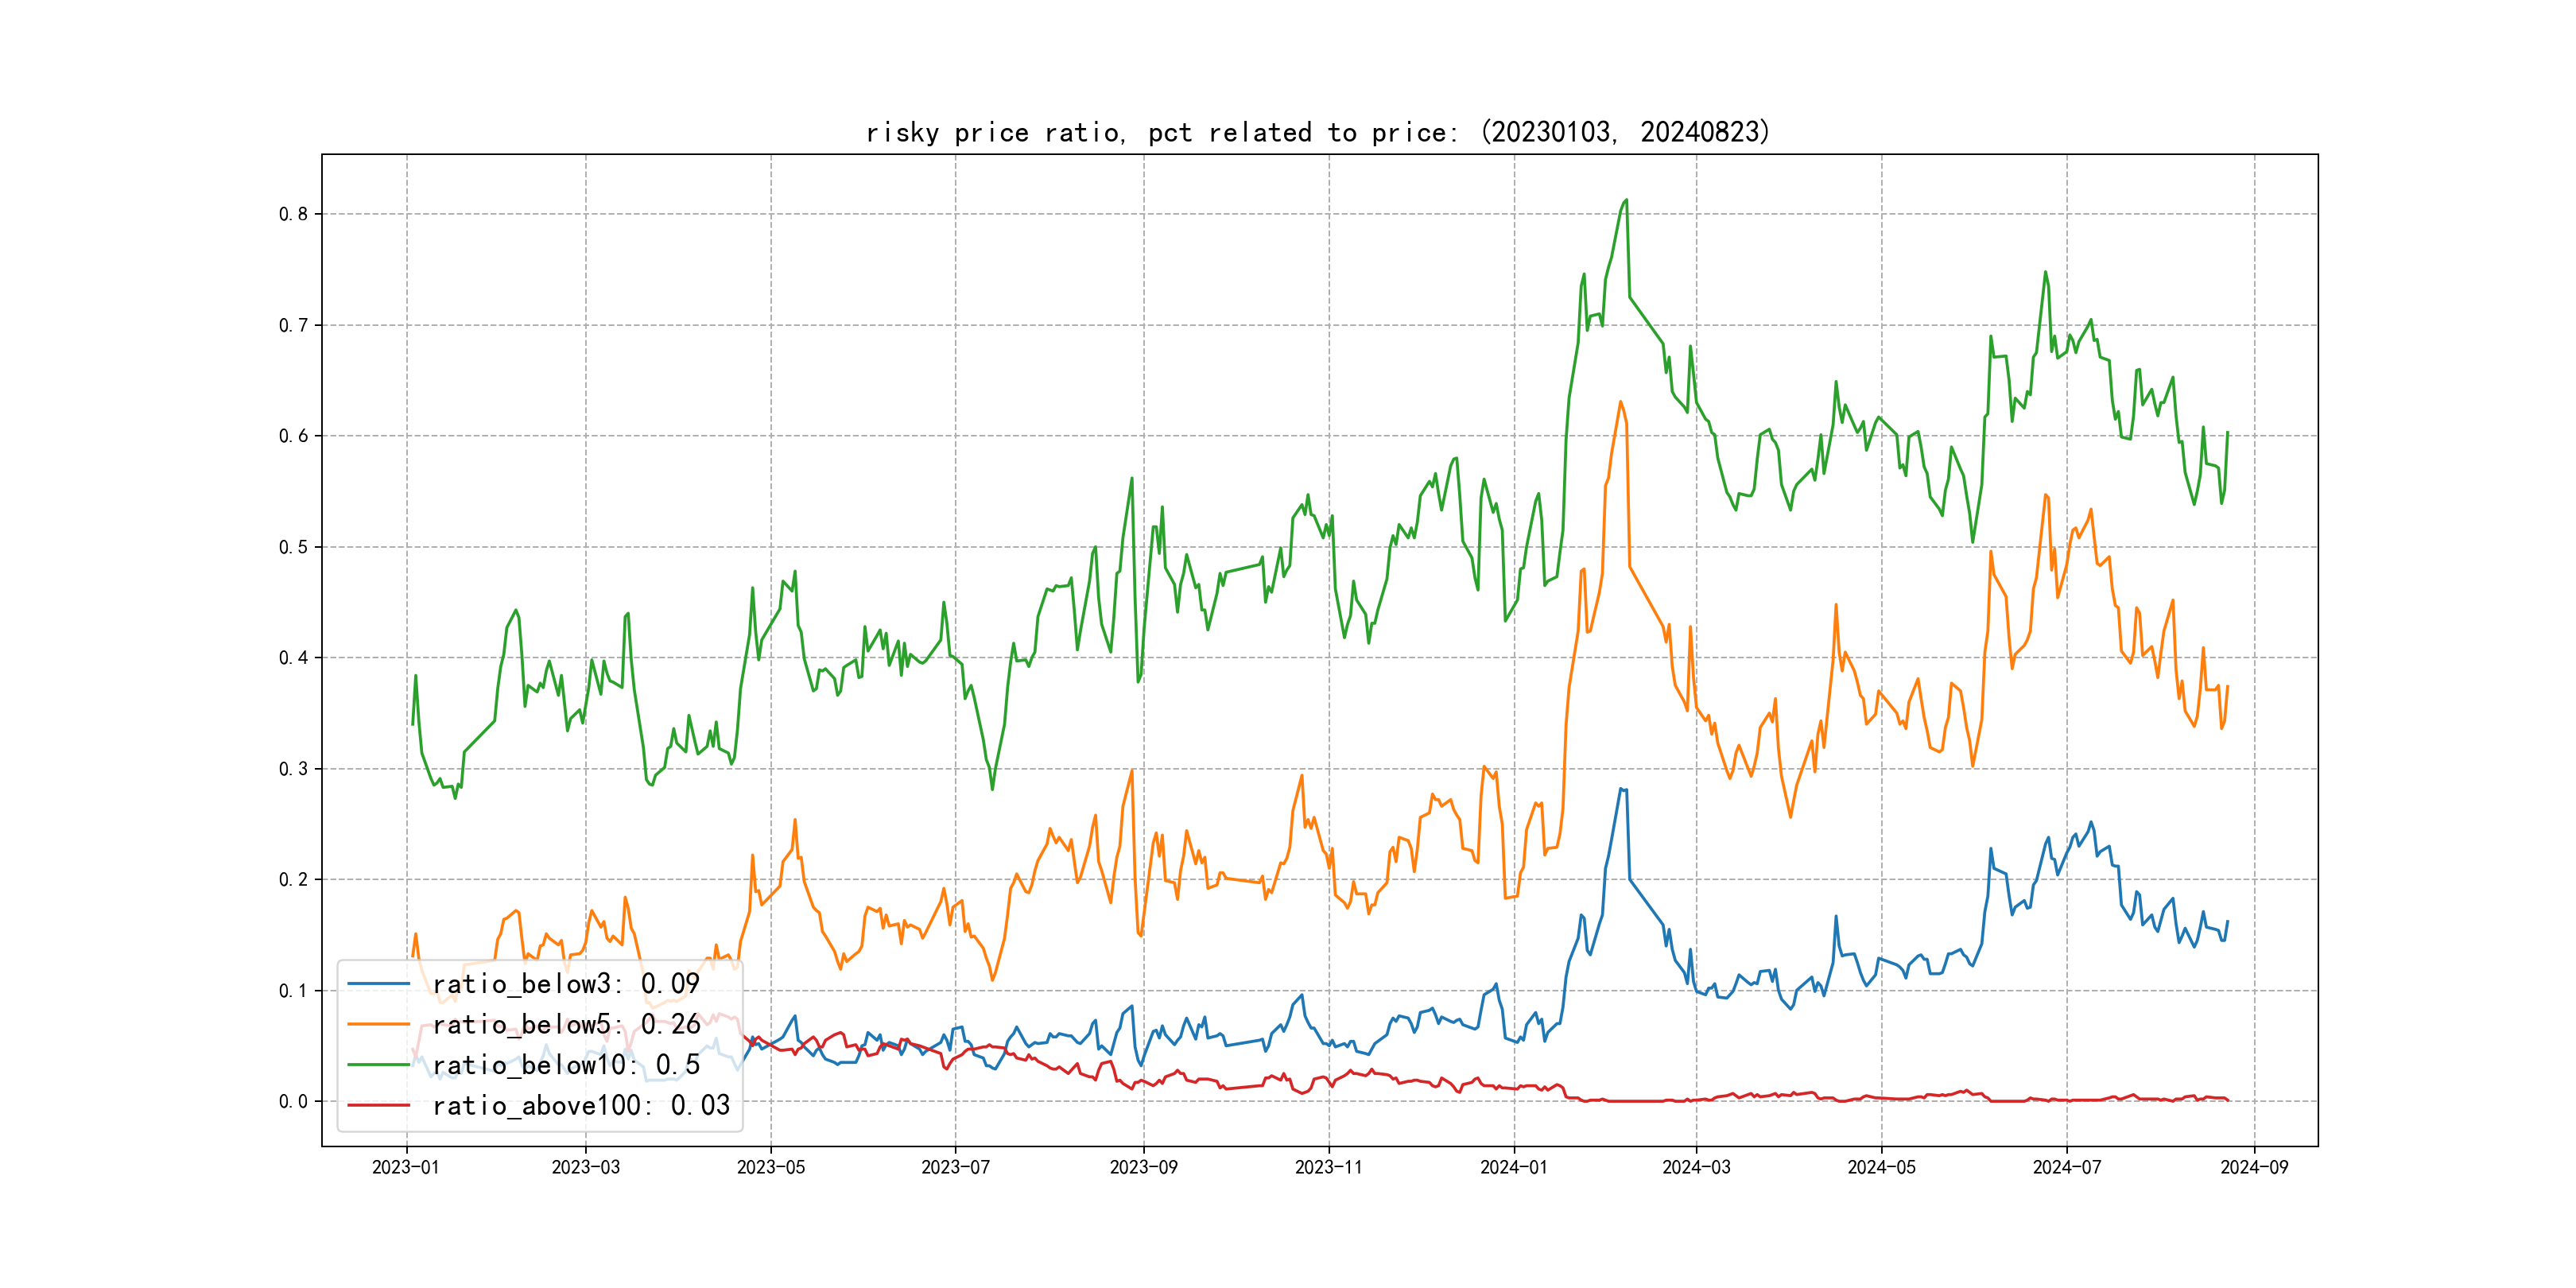
Task: Click the green legend line swatch
Action: 379,1065
